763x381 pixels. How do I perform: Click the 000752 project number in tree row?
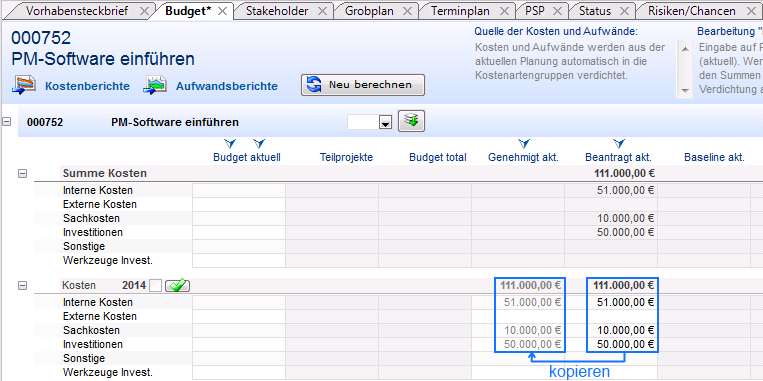point(45,123)
